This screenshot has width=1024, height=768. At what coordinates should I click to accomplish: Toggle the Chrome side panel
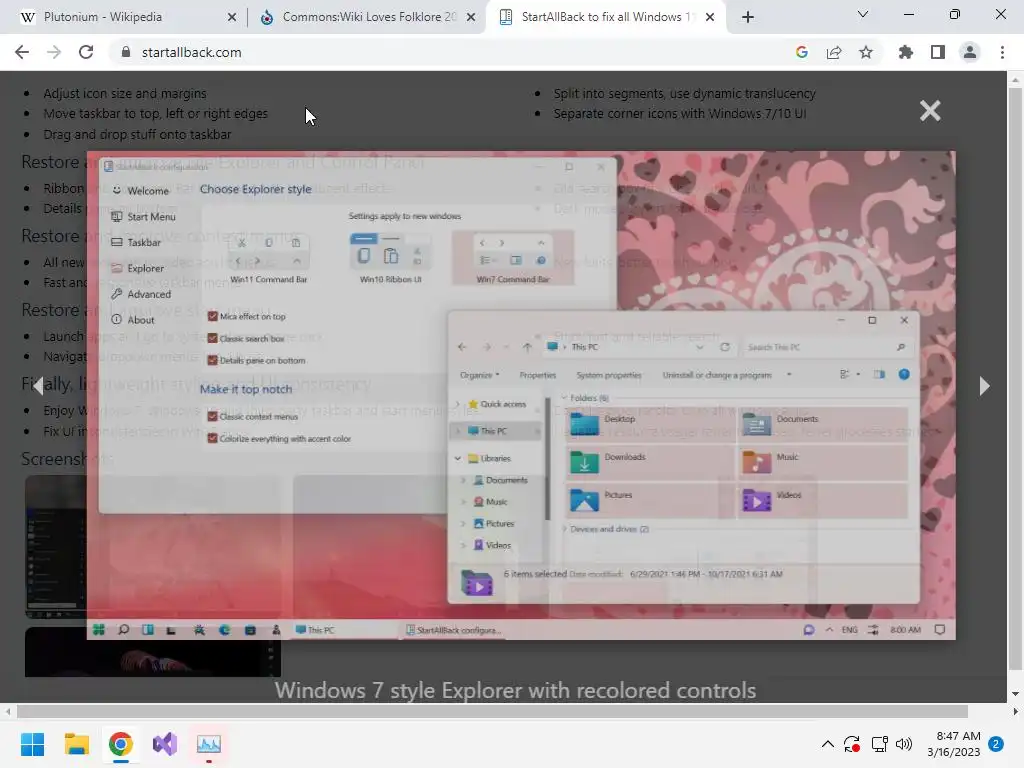(938, 52)
